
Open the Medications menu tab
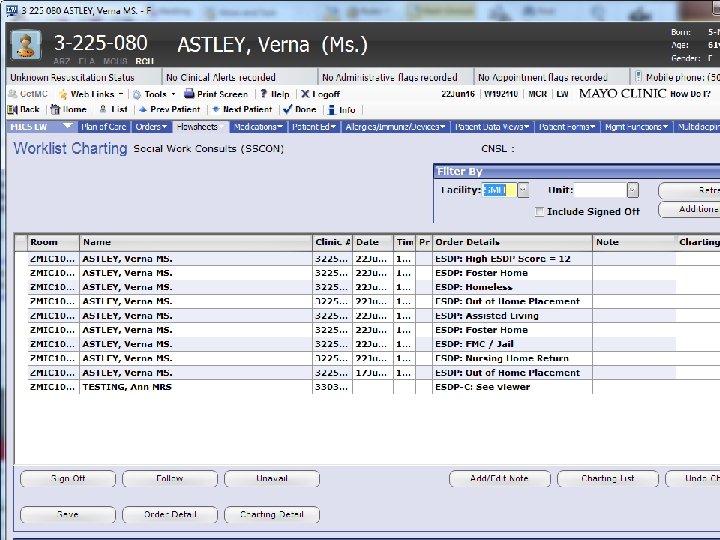pos(258,127)
